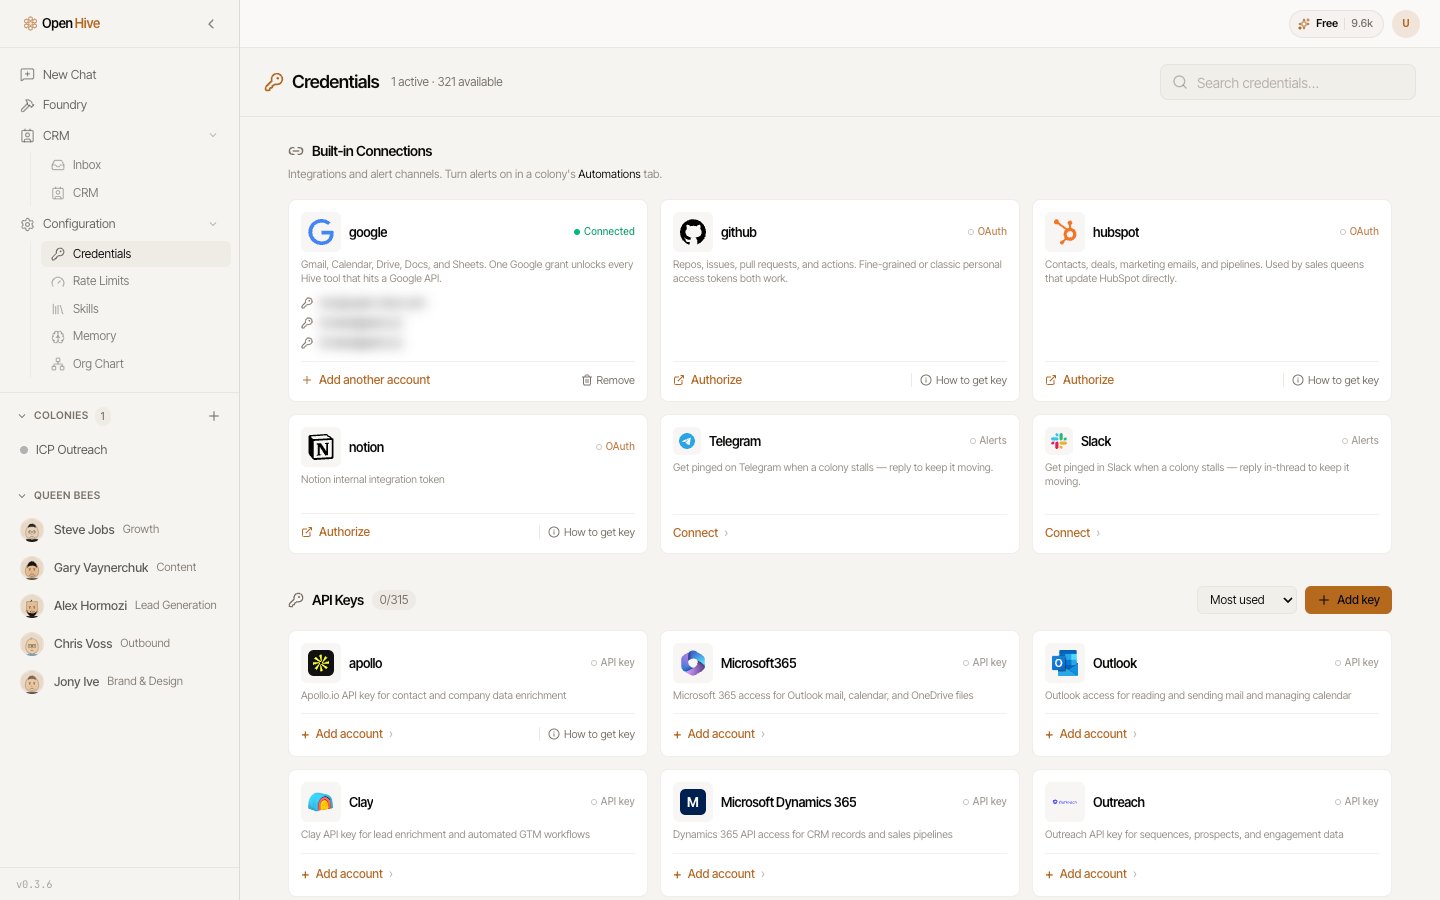This screenshot has height=900, width=1440.
Task: Click the Microsoft Dynamics 365 logo
Action: [x=693, y=802]
